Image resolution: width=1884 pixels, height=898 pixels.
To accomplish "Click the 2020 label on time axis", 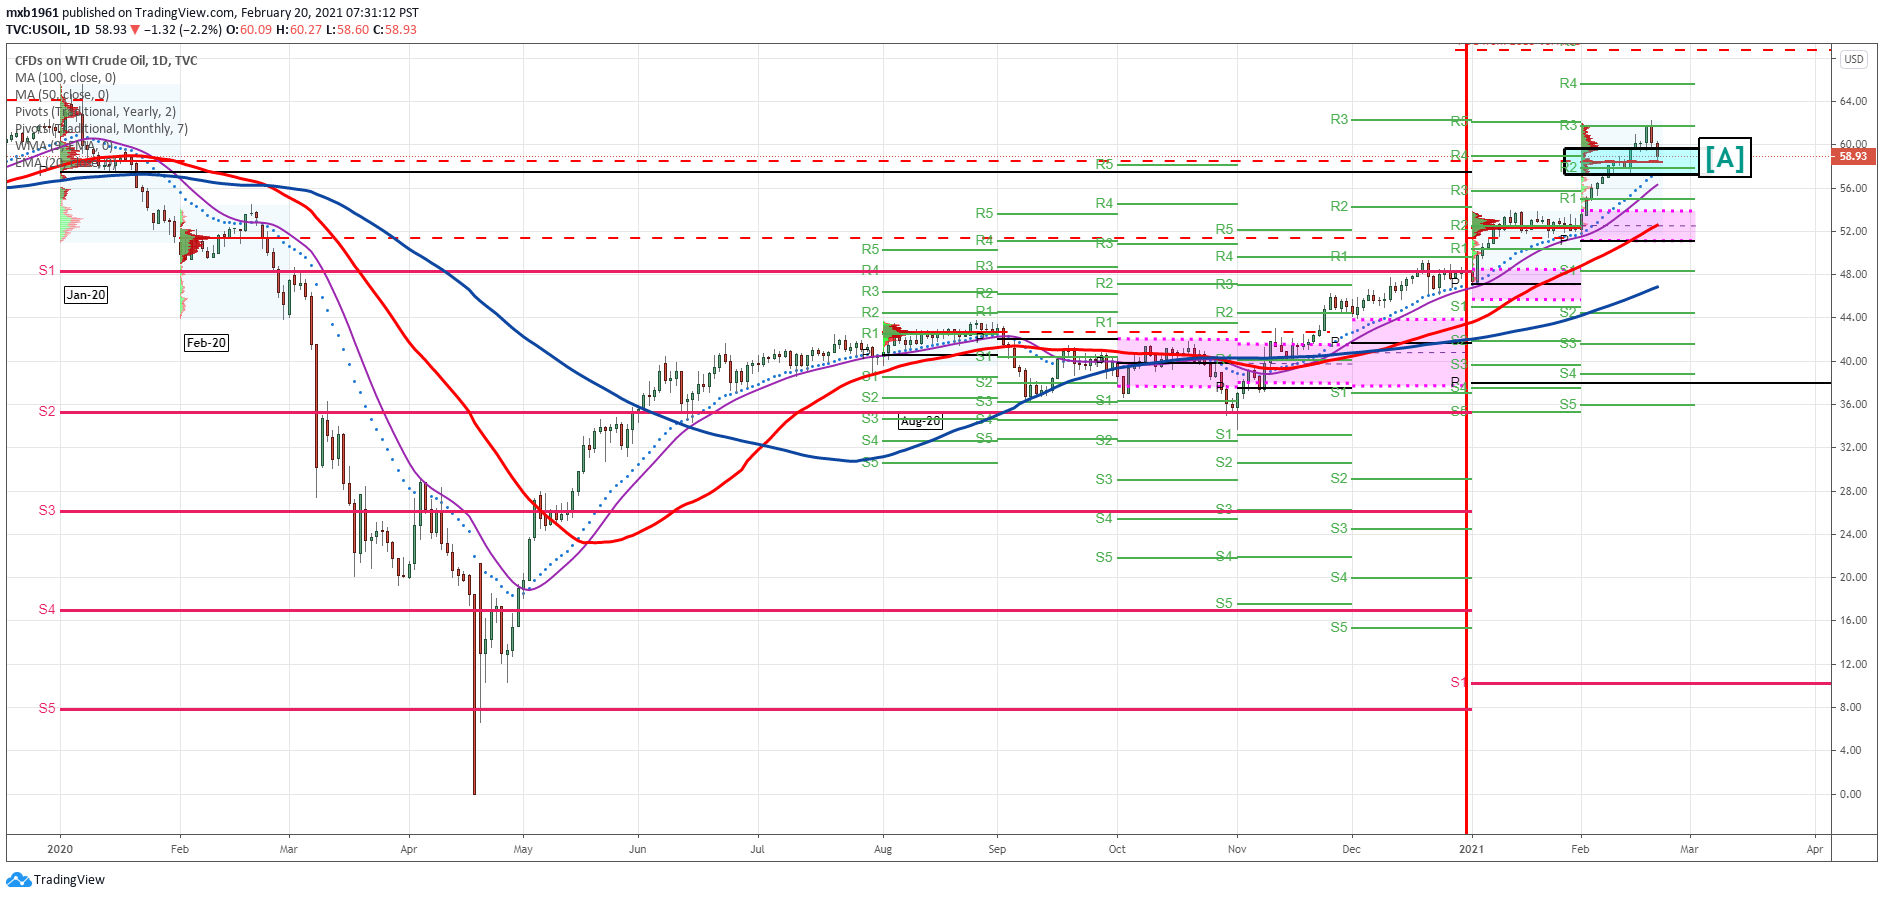I will tap(60, 849).
